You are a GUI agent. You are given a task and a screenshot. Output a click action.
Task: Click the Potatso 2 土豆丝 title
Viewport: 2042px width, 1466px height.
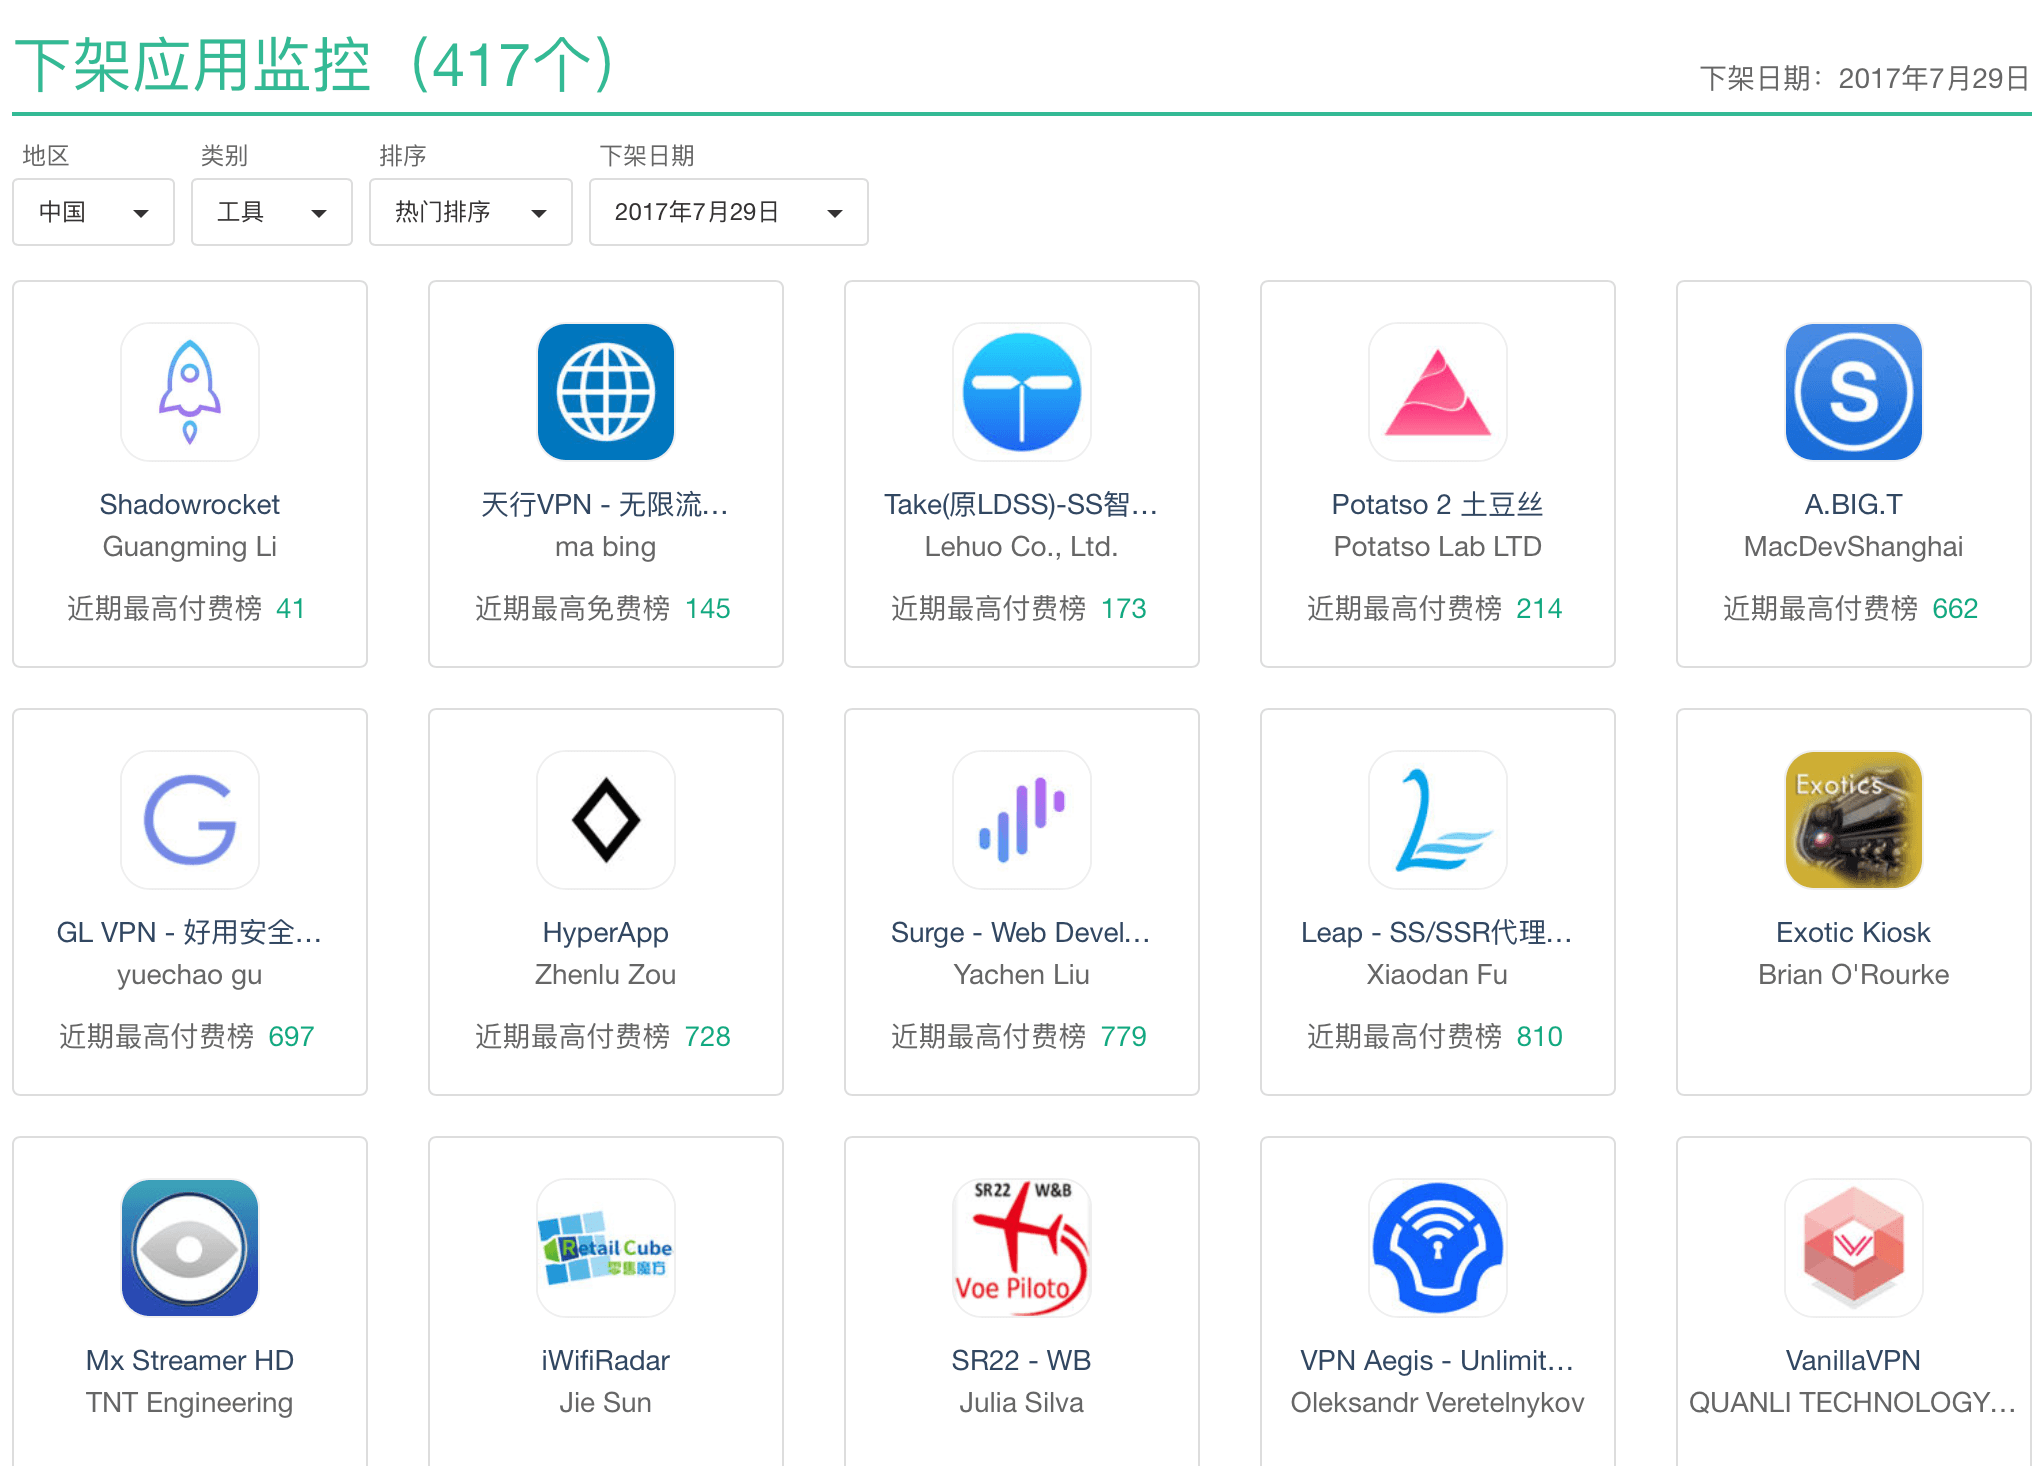(x=1438, y=504)
